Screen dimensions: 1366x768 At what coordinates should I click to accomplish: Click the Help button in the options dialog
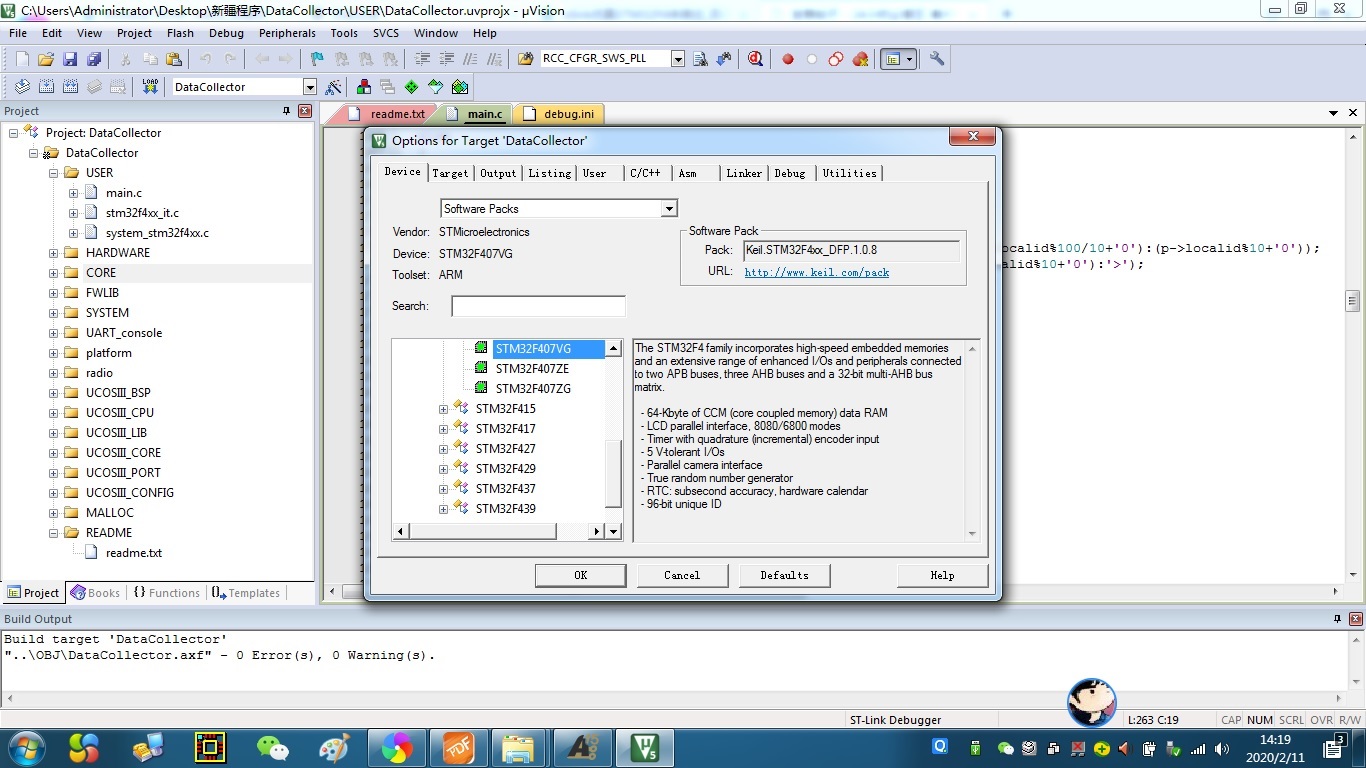[942, 575]
